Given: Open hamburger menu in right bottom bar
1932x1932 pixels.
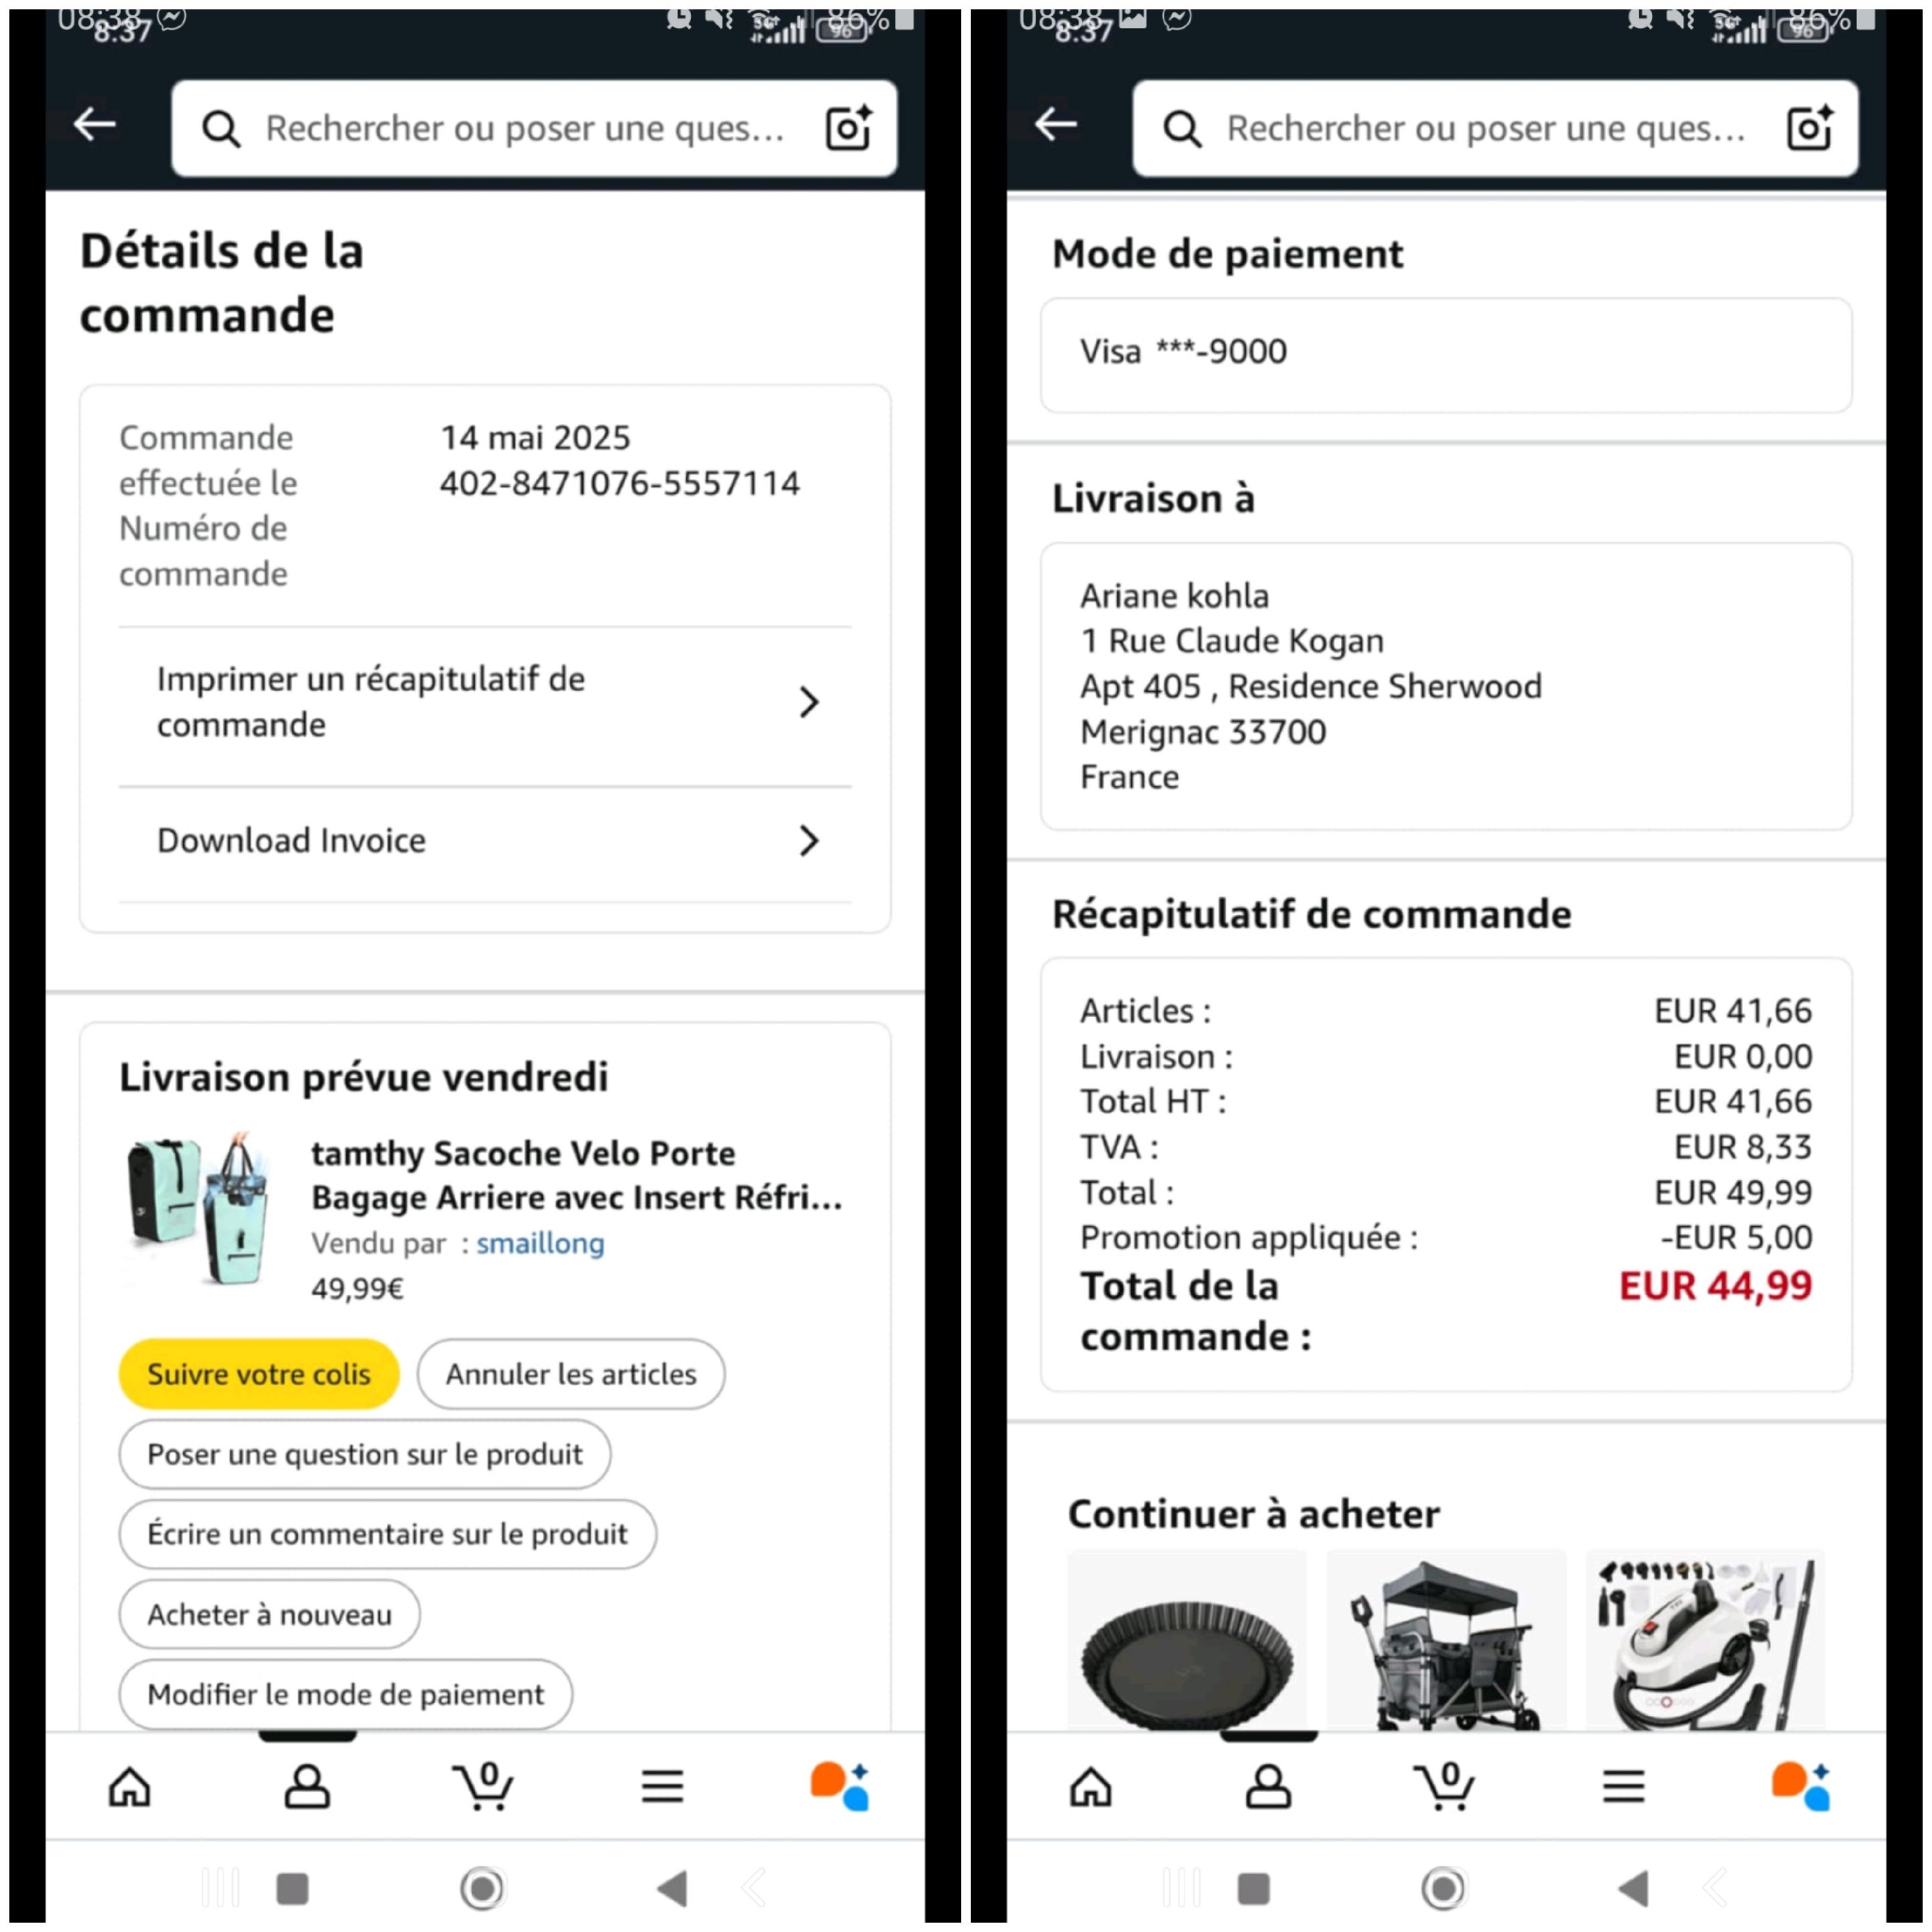Looking at the screenshot, I should click(1624, 1787).
